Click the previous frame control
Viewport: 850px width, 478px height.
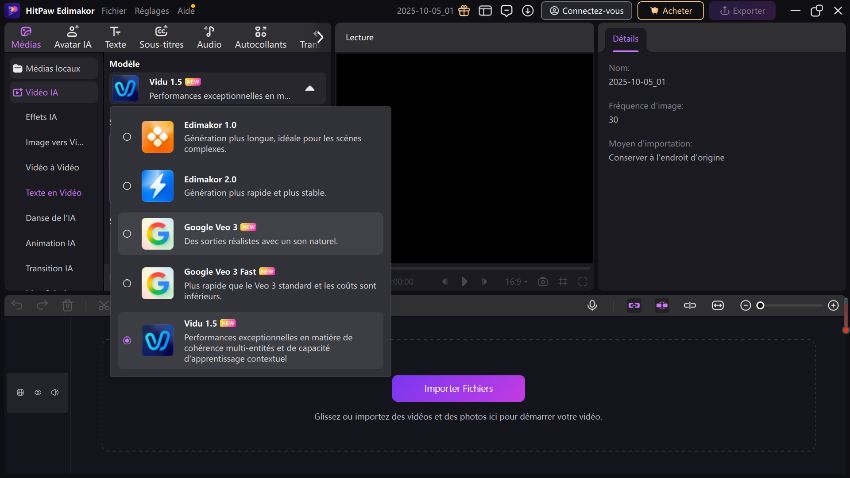click(x=445, y=282)
